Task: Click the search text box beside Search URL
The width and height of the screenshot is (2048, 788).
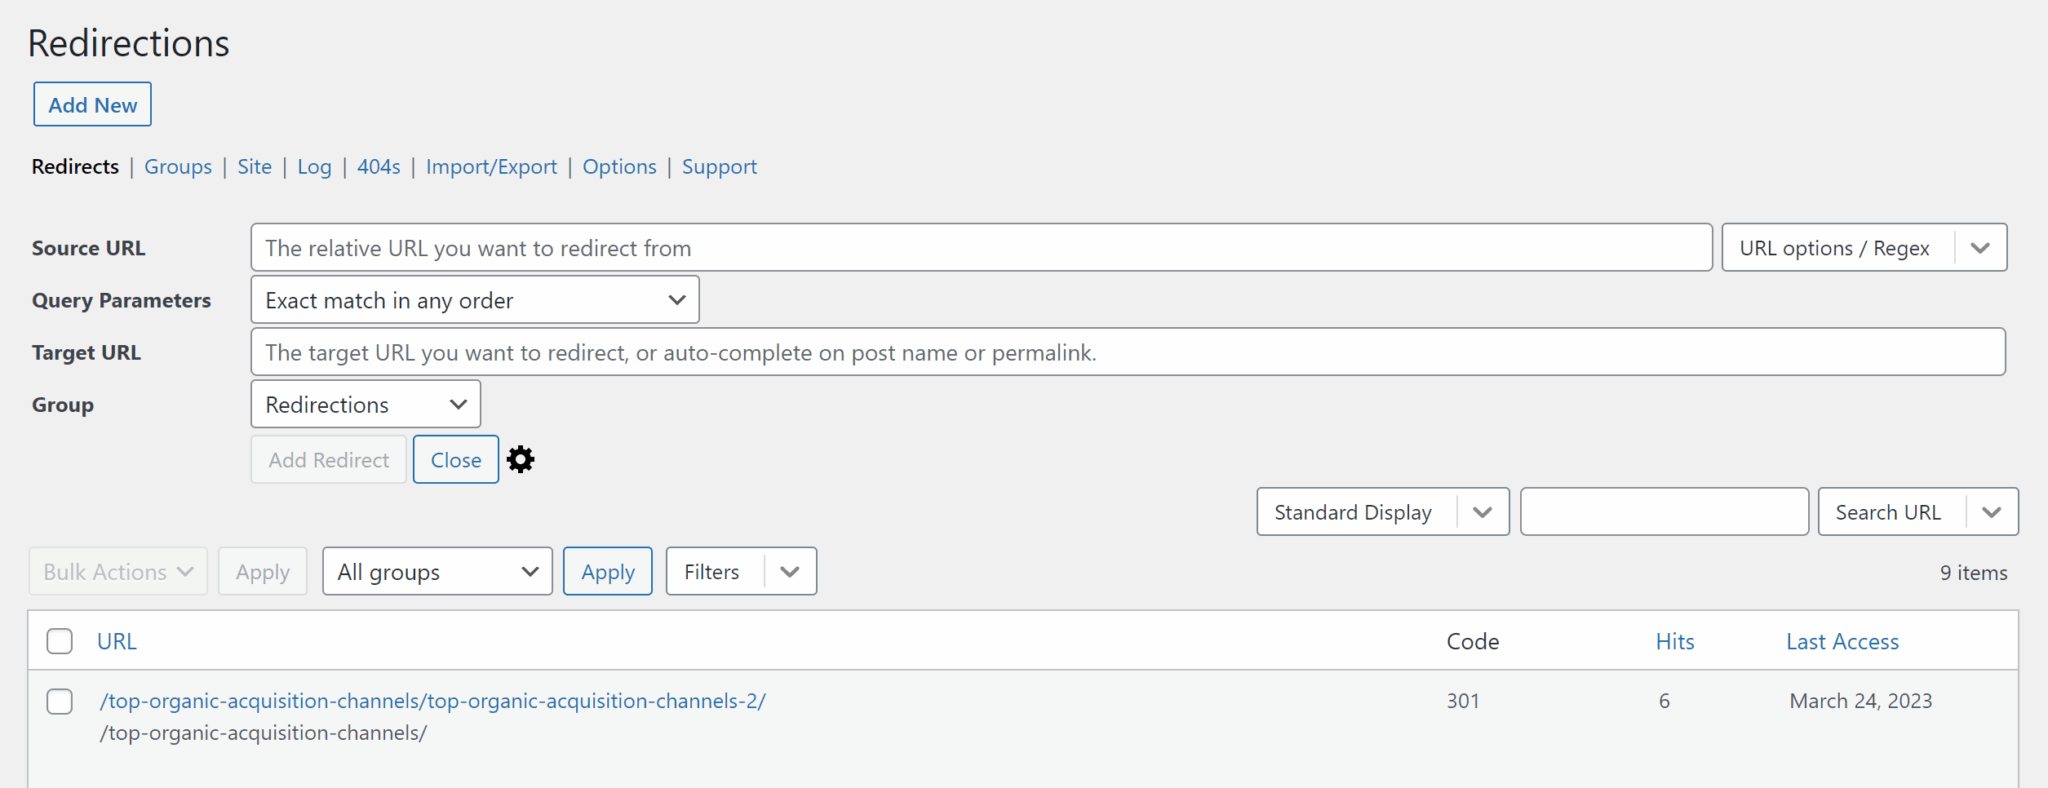Action: (x=1664, y=512)
